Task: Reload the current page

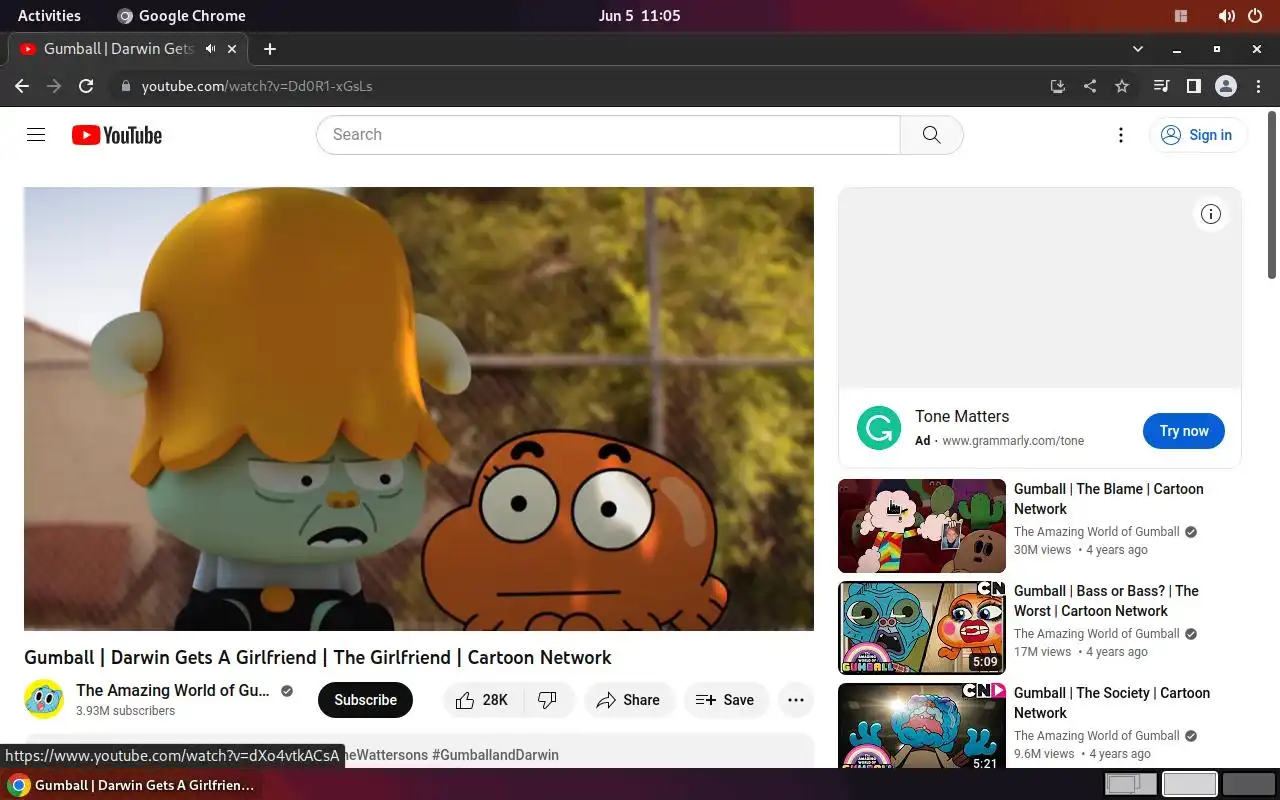Action: 86,86
